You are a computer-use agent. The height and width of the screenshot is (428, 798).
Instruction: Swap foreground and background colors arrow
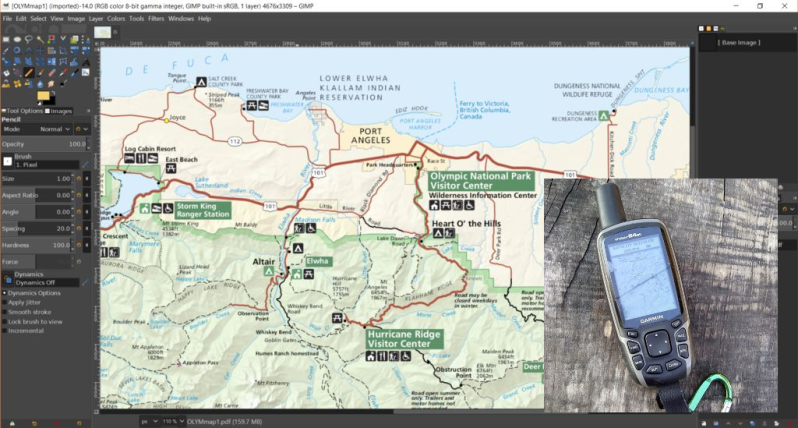tap(53, 93)
